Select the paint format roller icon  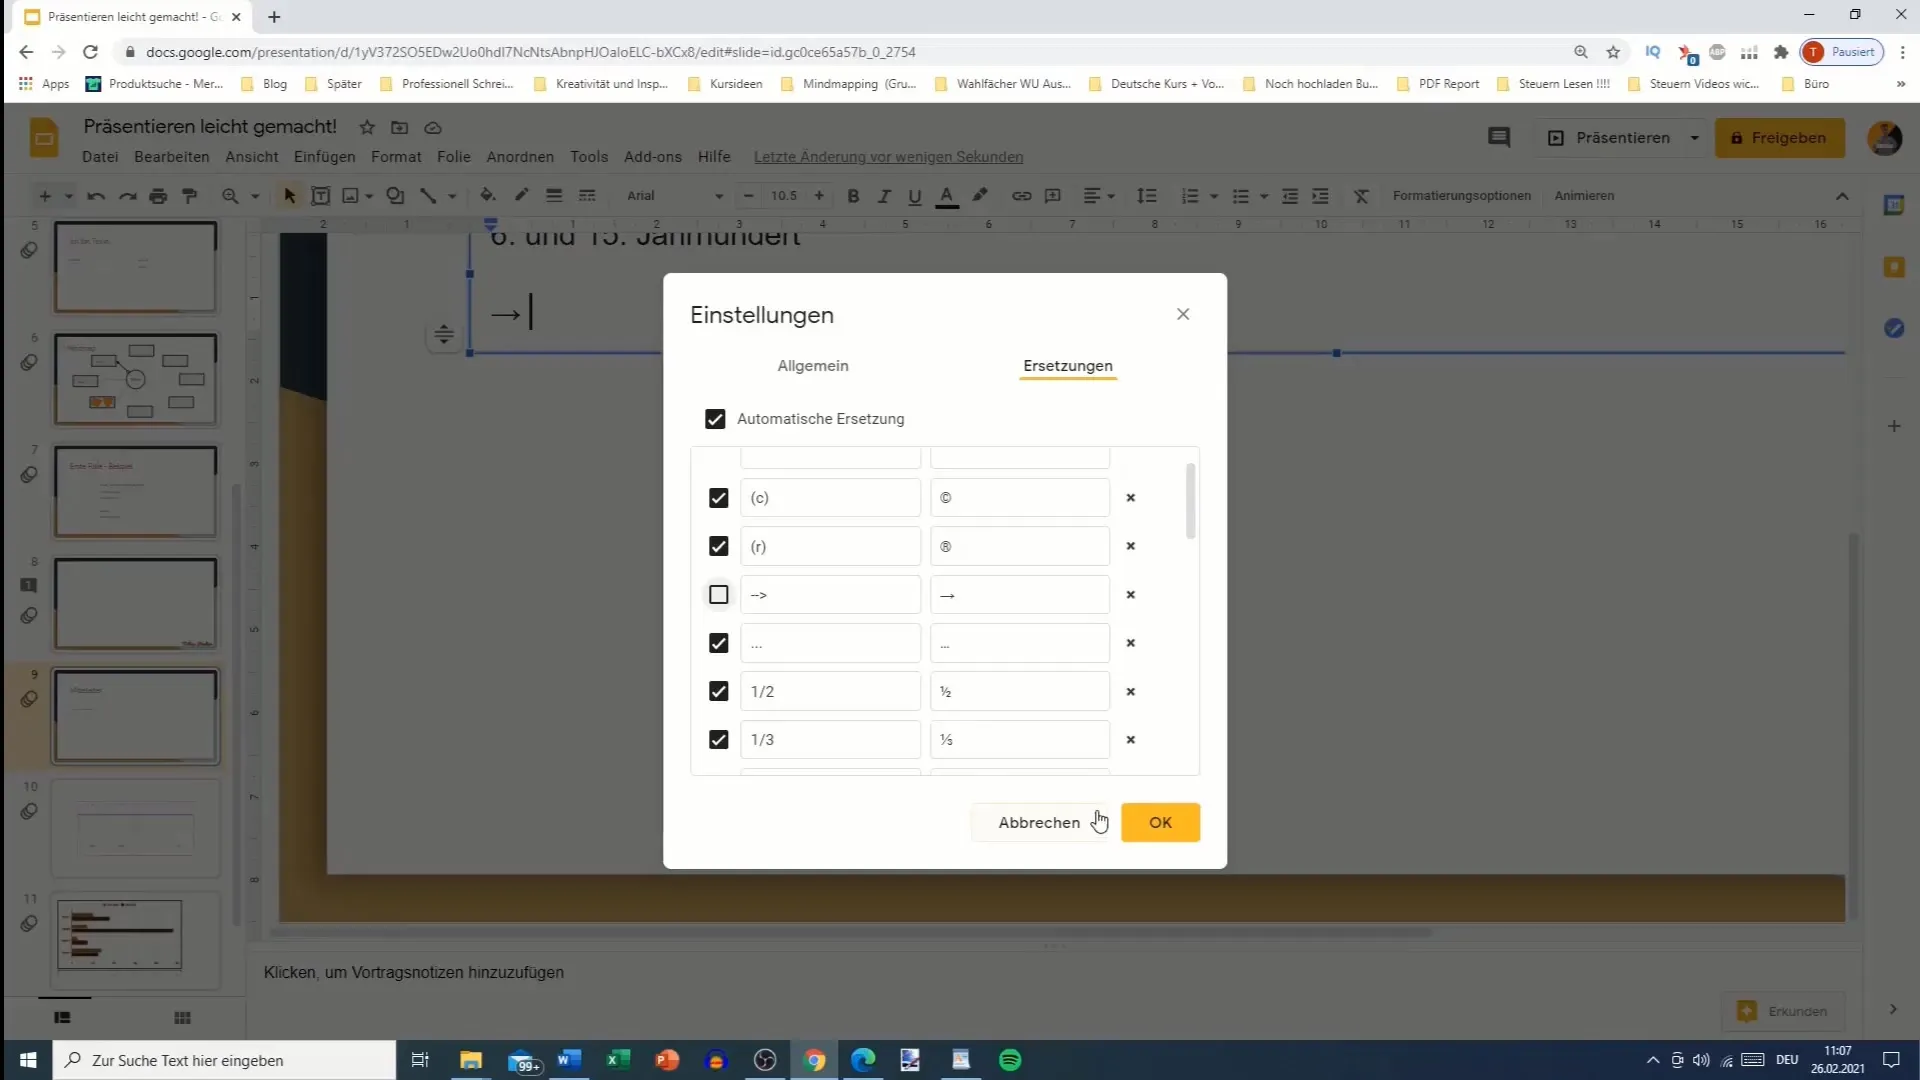[189, 196]
